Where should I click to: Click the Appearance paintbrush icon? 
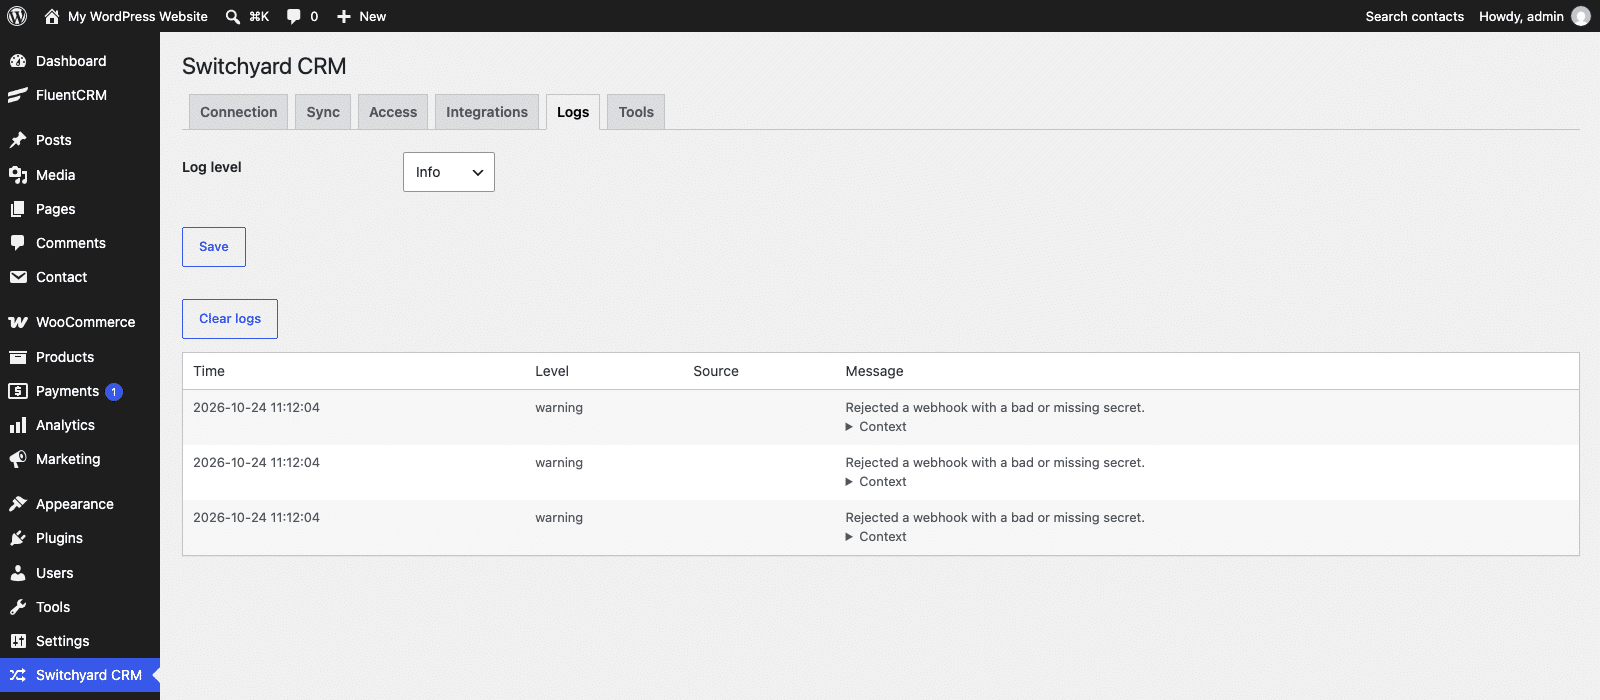18,504
